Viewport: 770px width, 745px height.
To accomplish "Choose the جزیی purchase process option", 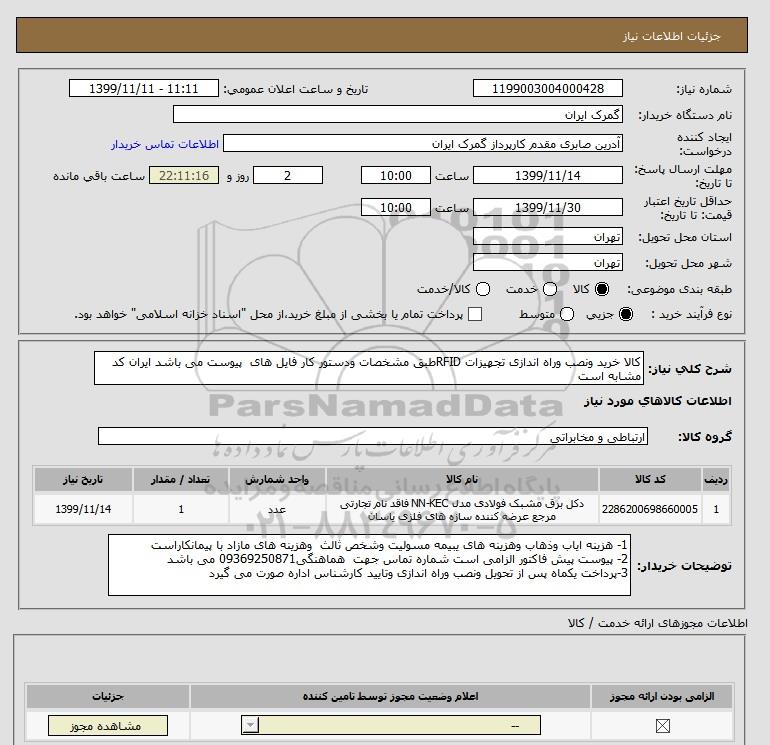I will [626, 314].
